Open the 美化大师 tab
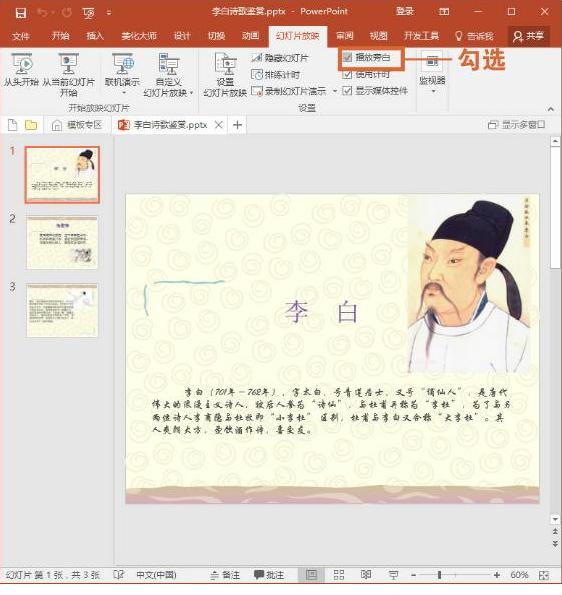 139,36
